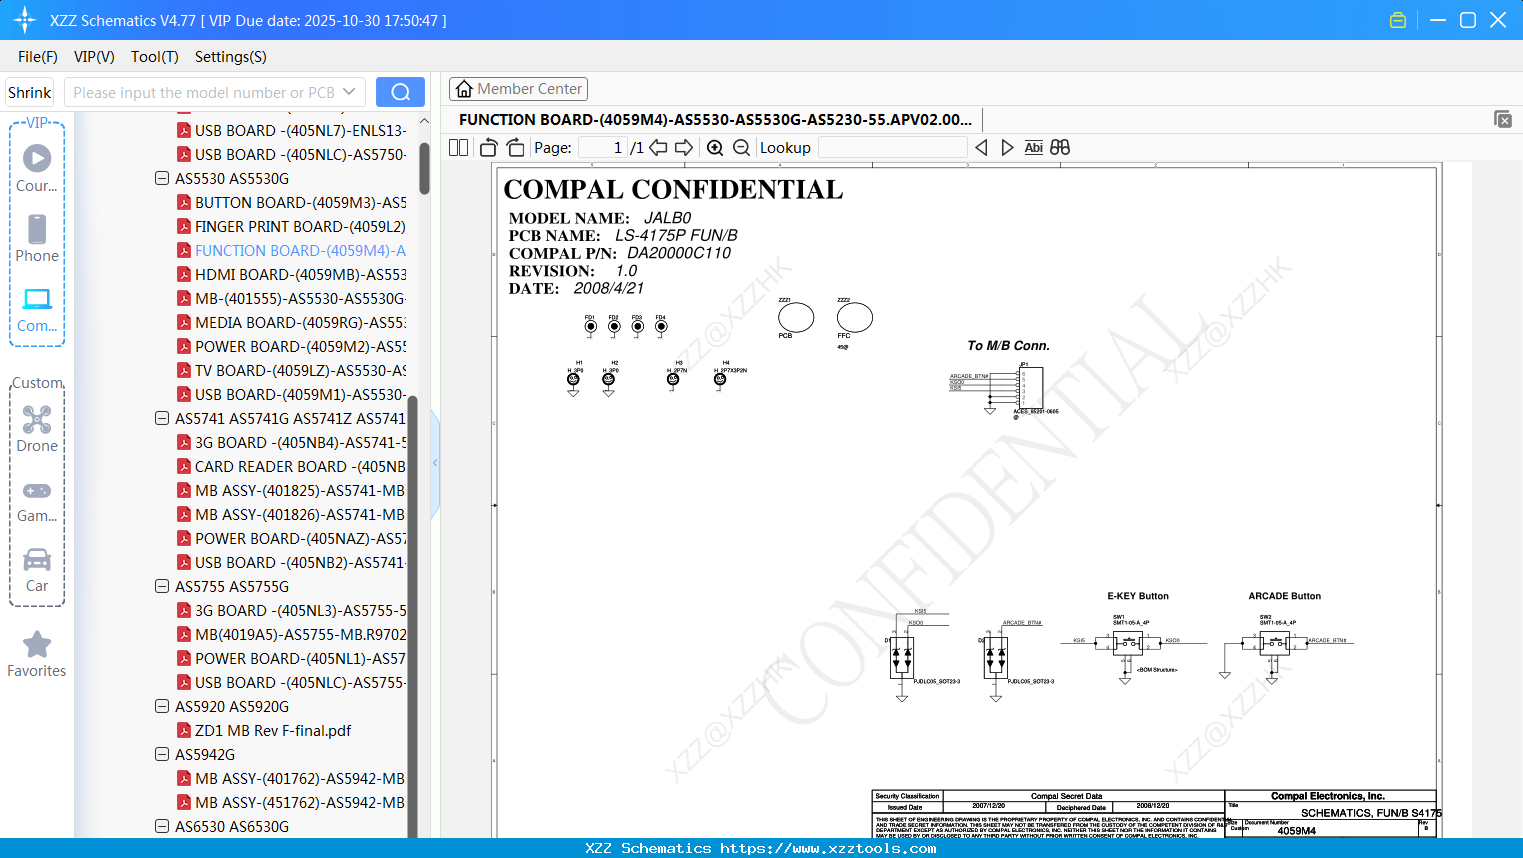Open the Phone category
Viewport: 1523px width, 858px height.
37,238
